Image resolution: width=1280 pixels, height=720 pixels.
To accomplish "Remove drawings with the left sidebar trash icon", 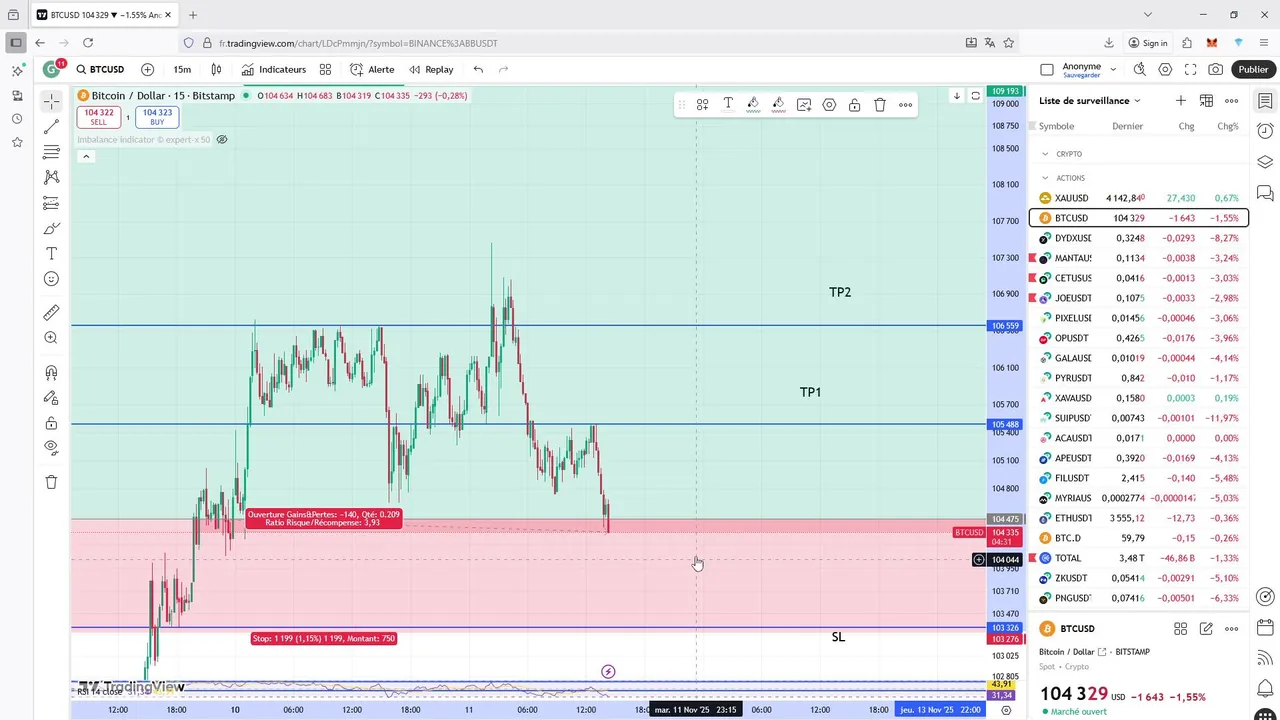I will coord(51,482).
